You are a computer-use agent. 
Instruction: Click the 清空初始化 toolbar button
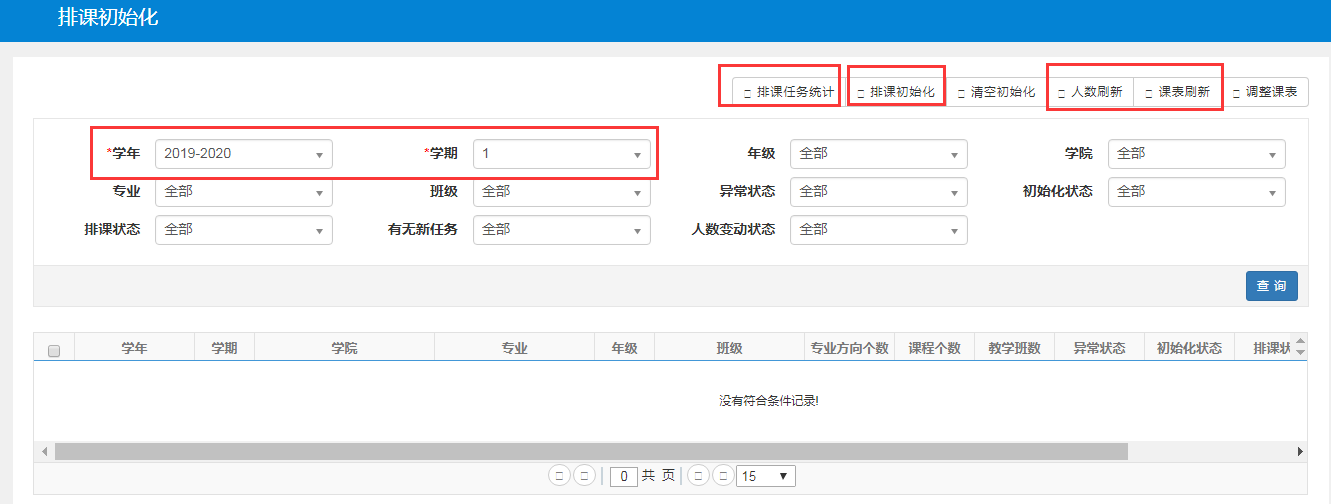pyautogui.click(x=995, y=92)
